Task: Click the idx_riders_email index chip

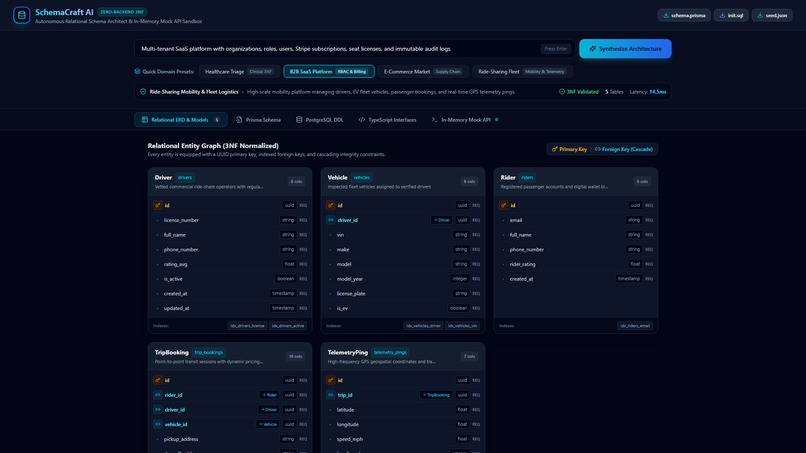Action: click(635, 325)
